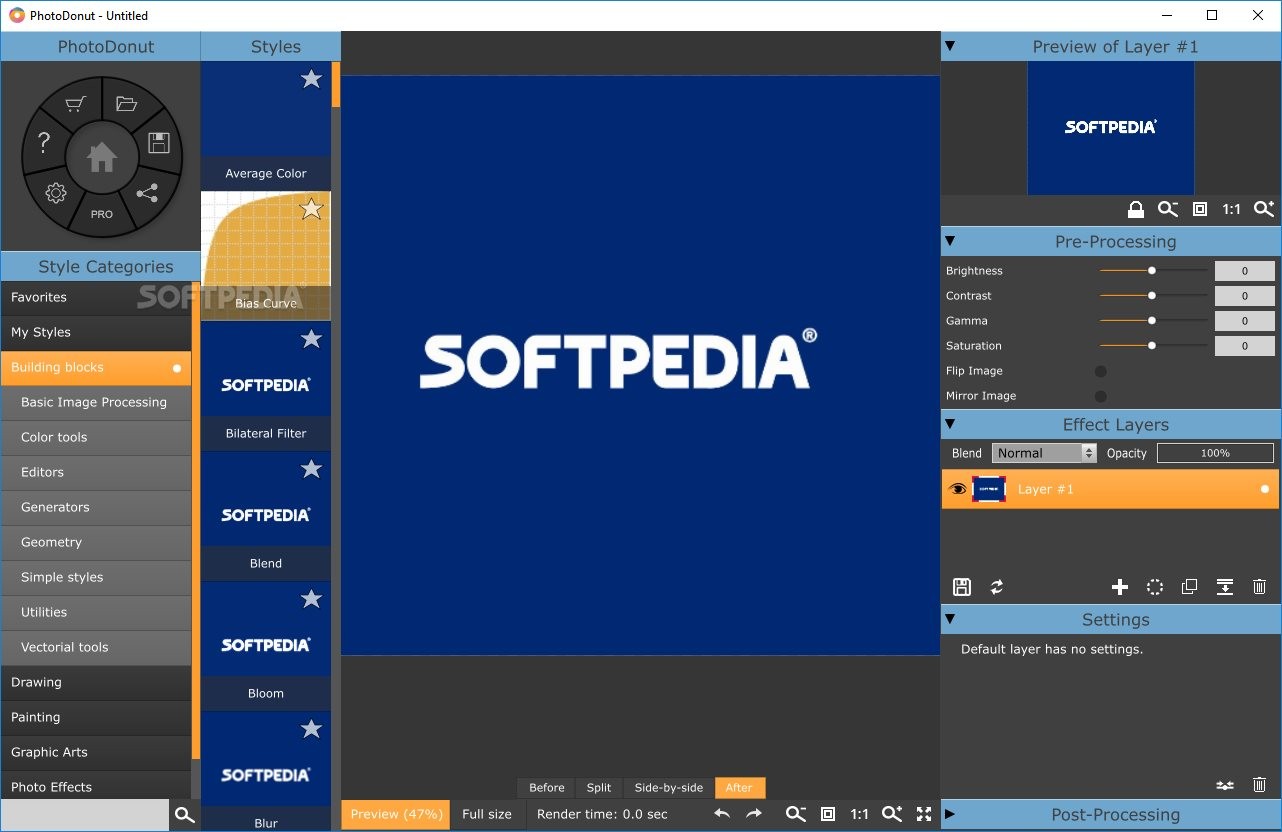Toggle Layer #1 visibility eye
This screenshot has width=1282, height=832.
[x=957, y=489]
